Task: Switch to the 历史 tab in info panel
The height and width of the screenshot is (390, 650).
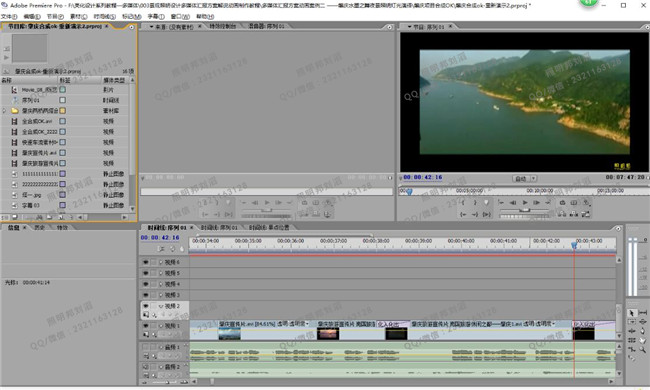Action: point(39,228)
